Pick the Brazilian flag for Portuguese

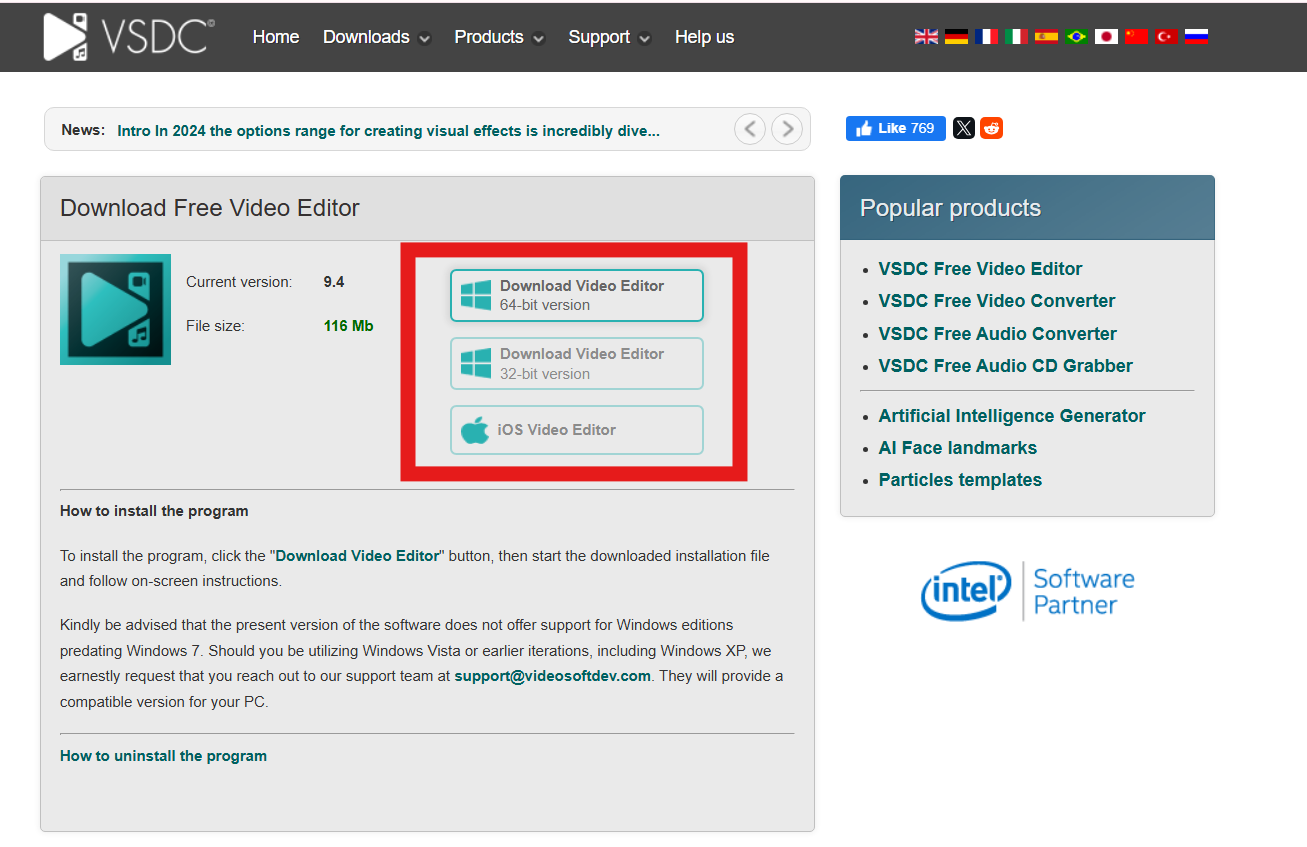click(1076, 36)
